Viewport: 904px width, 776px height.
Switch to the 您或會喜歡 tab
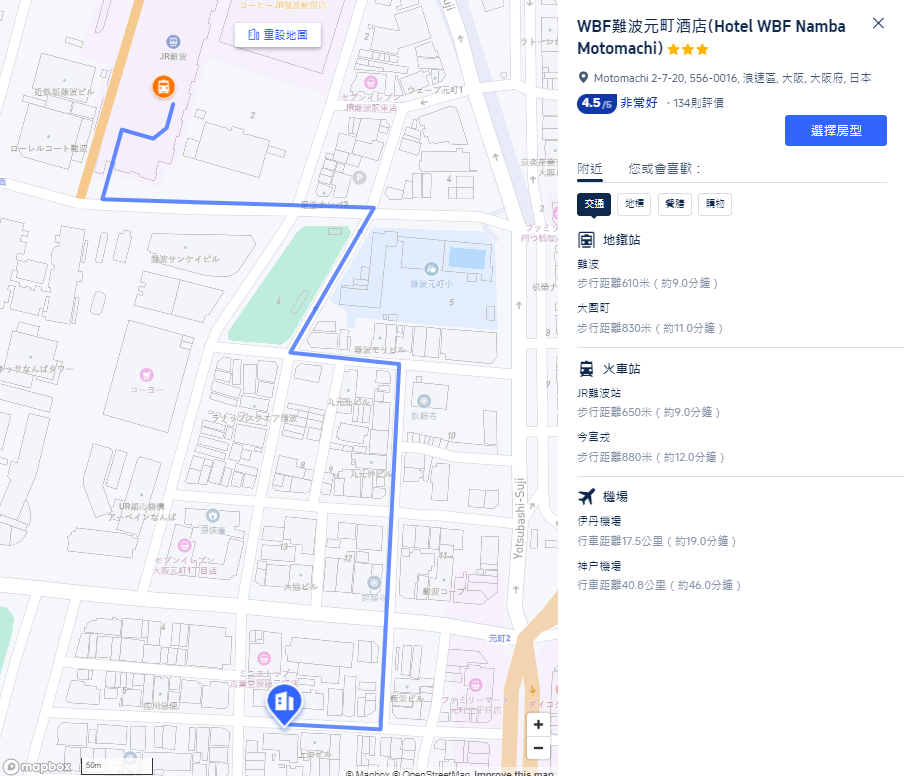(x=664, y=168)
